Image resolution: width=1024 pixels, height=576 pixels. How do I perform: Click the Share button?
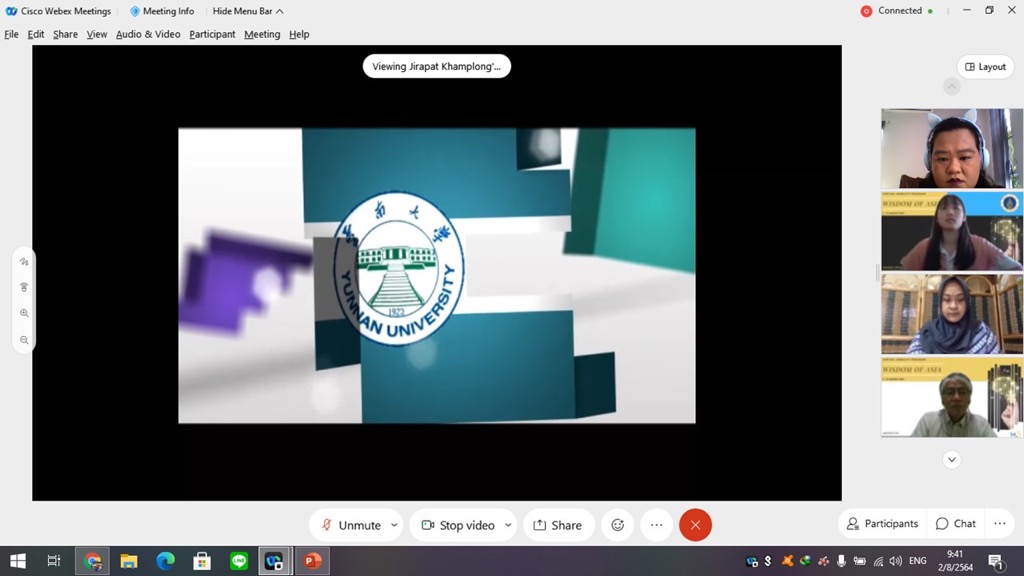click(557, 525)
